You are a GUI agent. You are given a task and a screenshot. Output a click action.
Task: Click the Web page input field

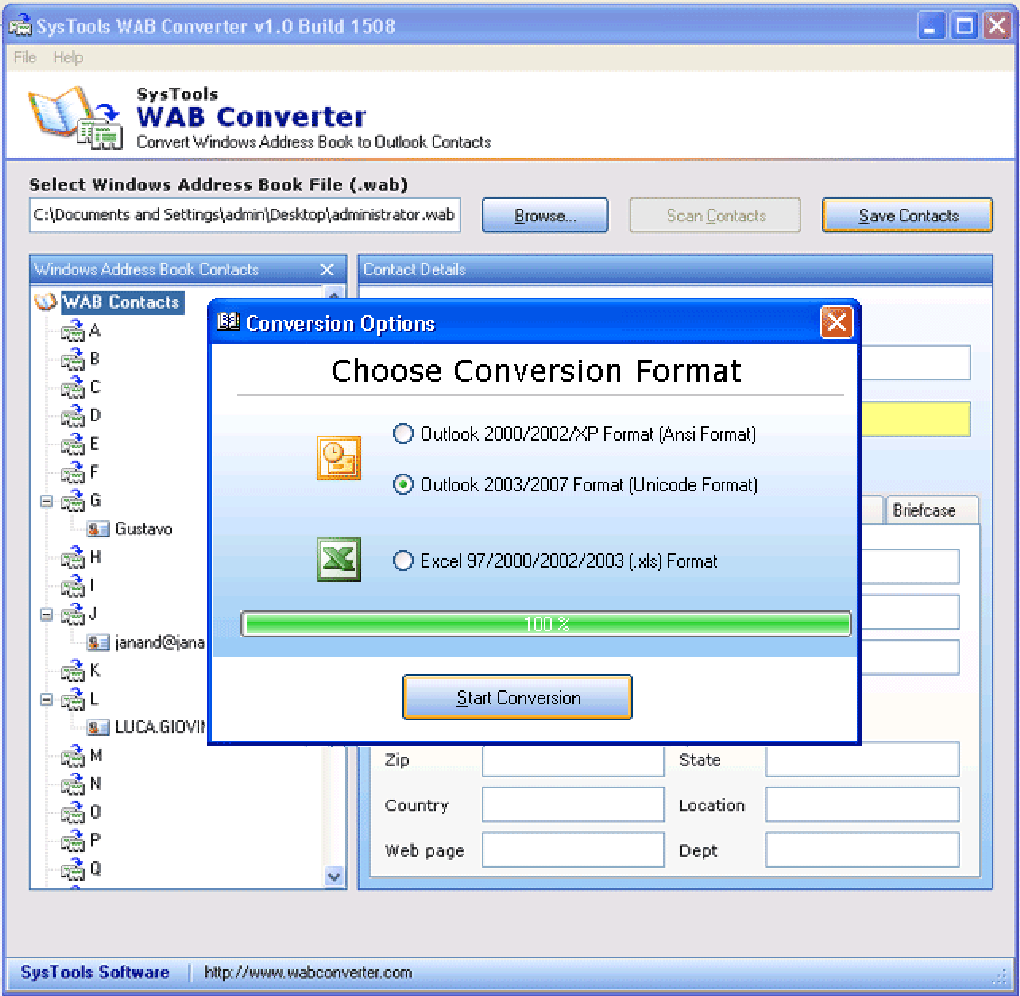pyautogui.click(x=573, y=850)
